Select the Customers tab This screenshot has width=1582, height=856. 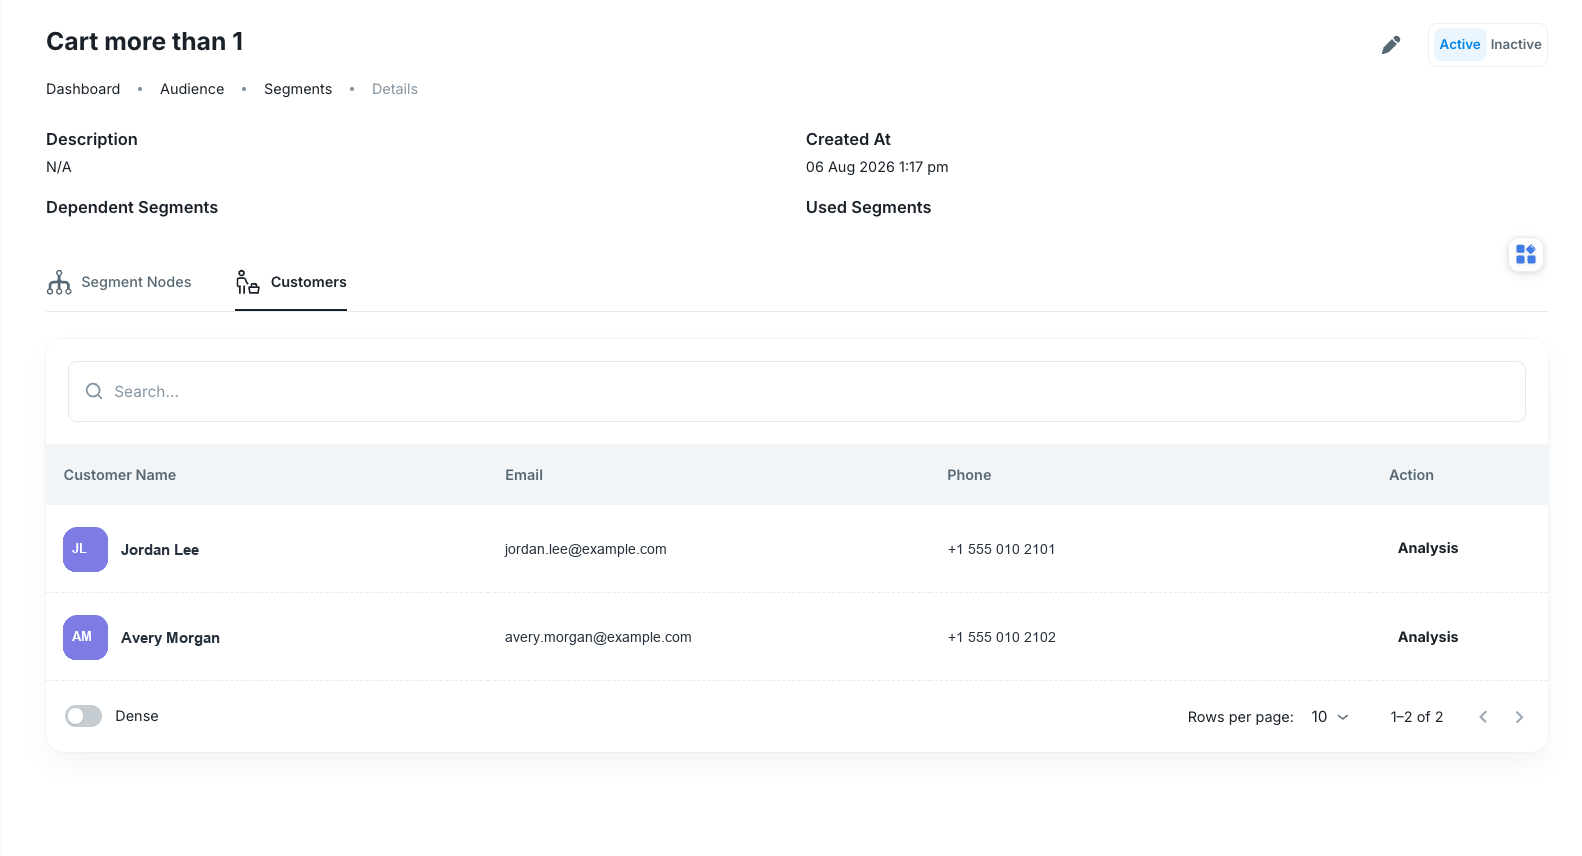[291, 283]
